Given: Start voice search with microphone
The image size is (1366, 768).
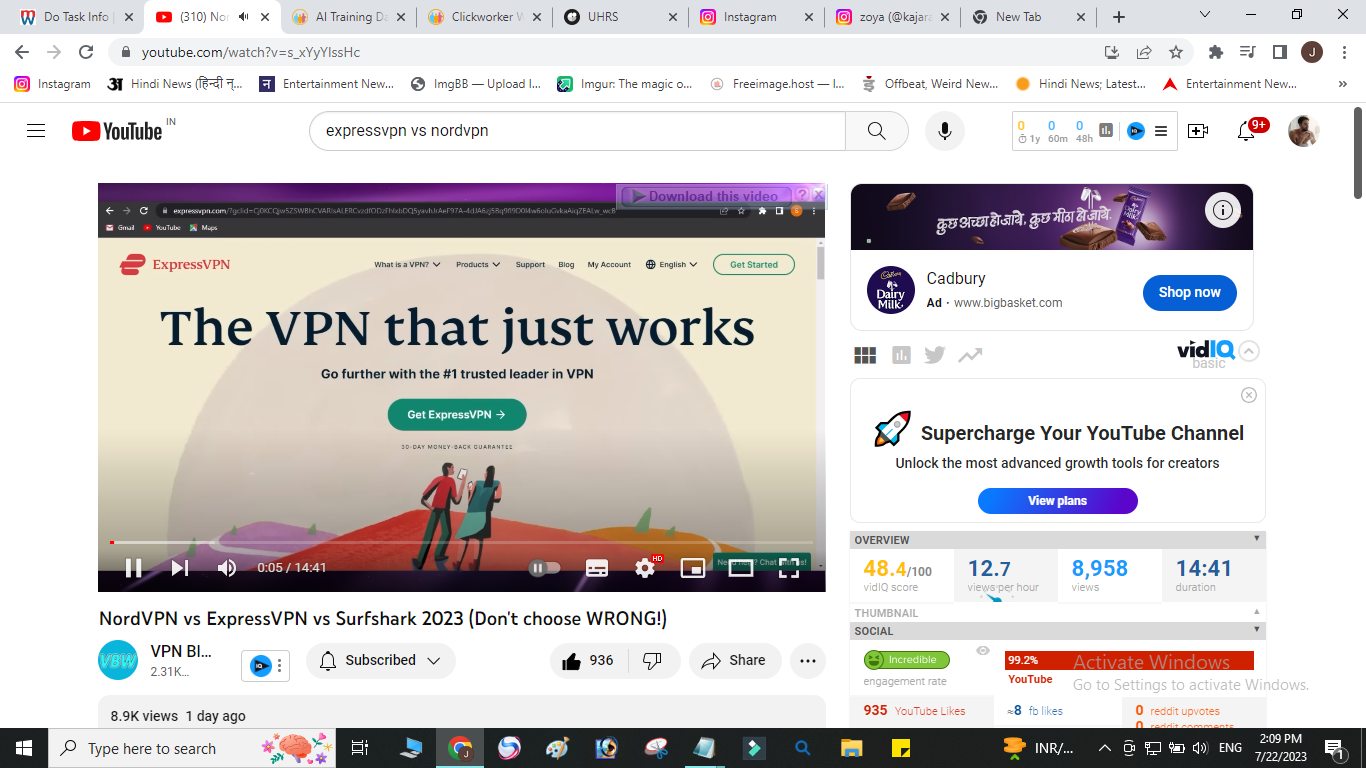Looking at the screenshot, I should coord(945,131).
